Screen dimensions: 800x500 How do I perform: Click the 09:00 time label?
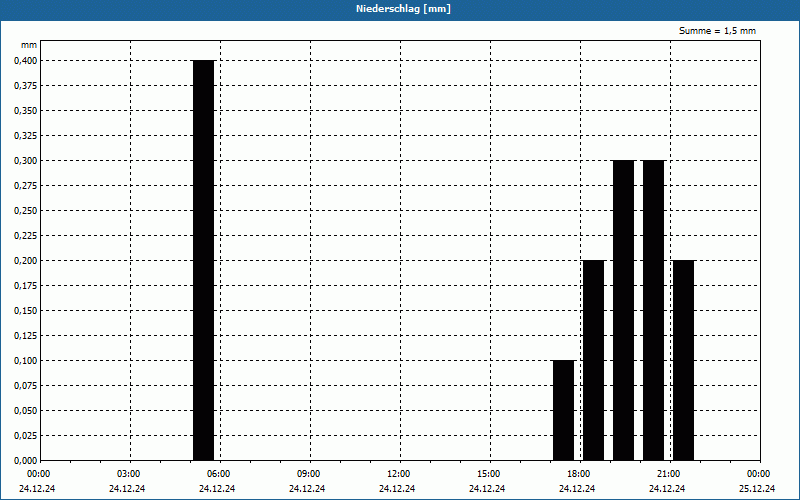309,474
